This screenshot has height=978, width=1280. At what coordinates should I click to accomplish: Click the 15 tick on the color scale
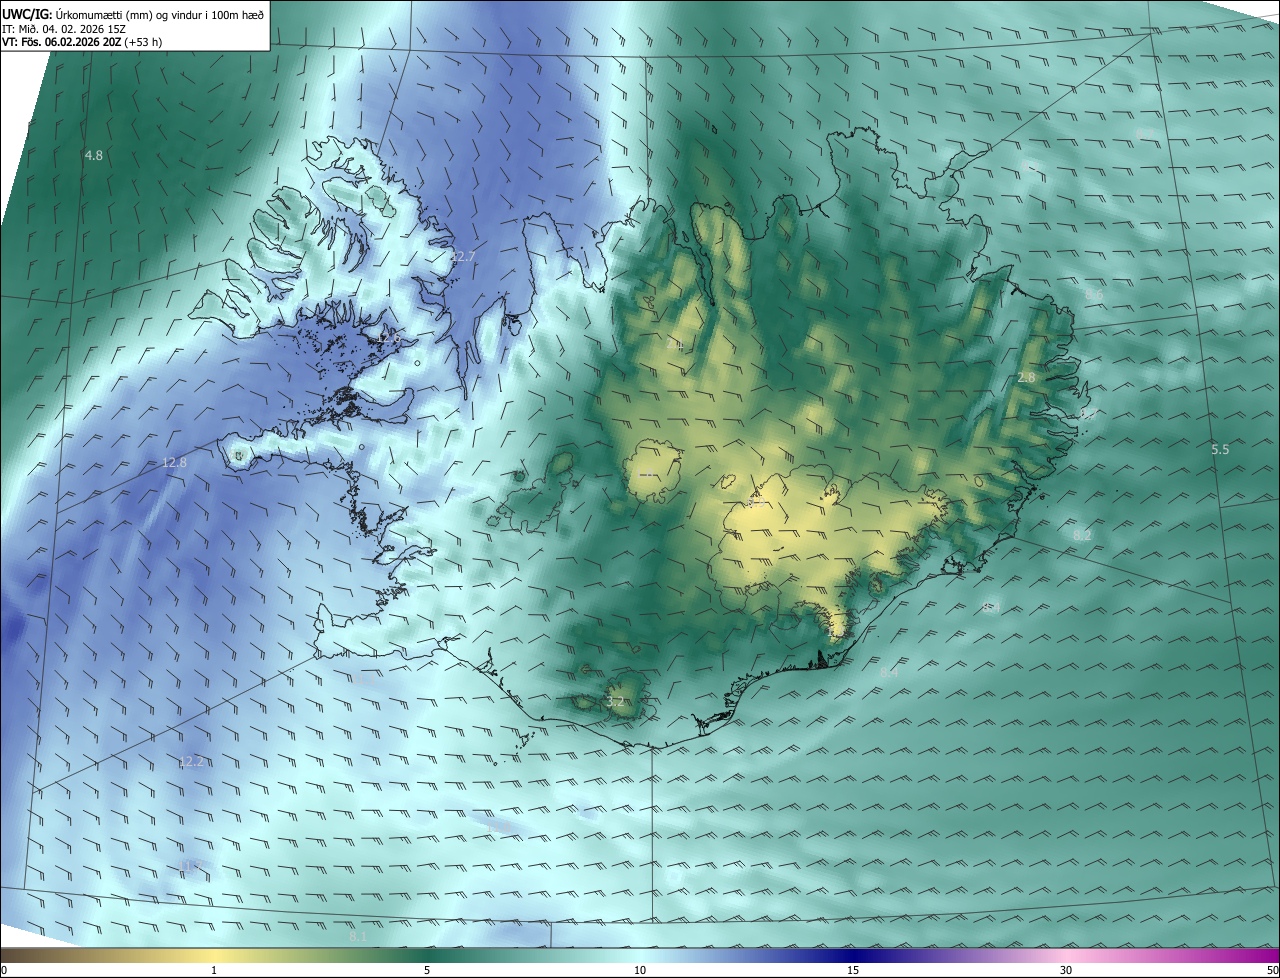853,970
